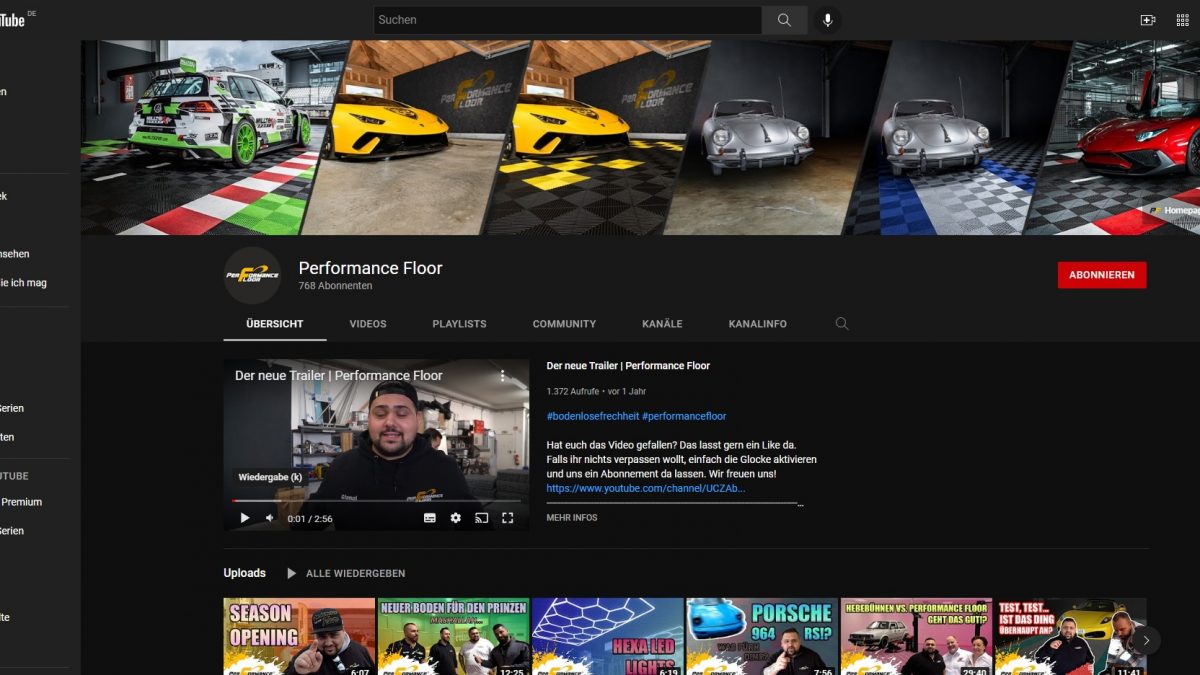1200x675 pixels.
Task: Click the 'Der neue Trailer' title inside the player
Action: click(x=339, y=376)
